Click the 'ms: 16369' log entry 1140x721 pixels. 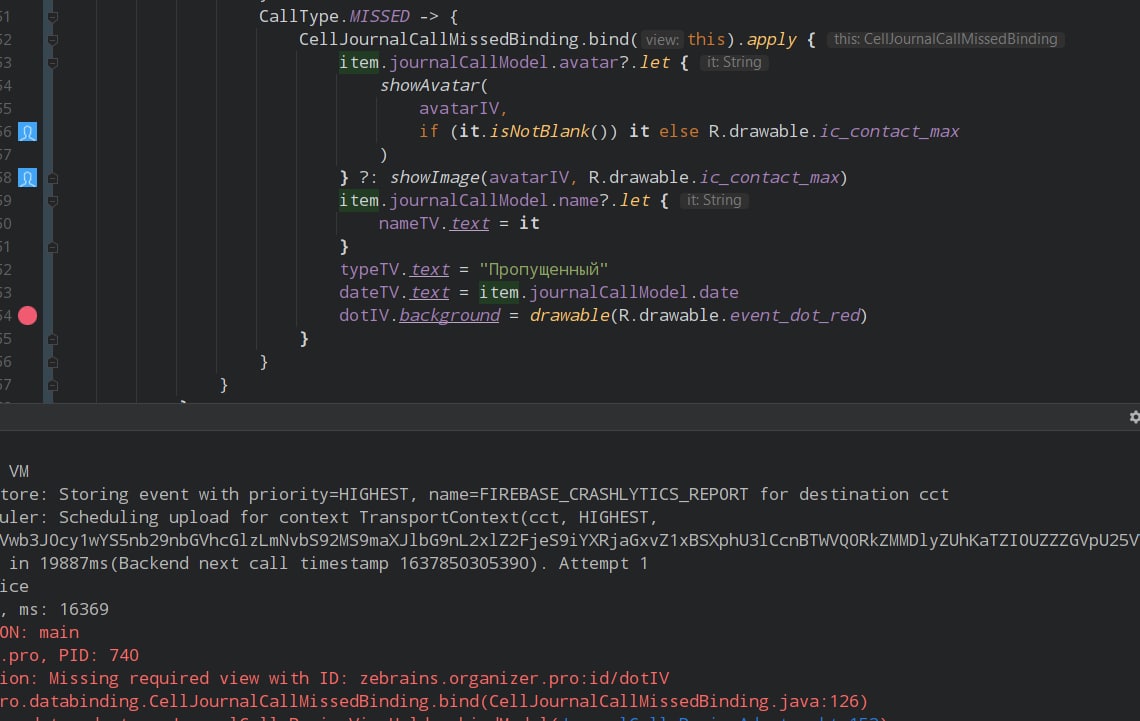coord(63,609)
